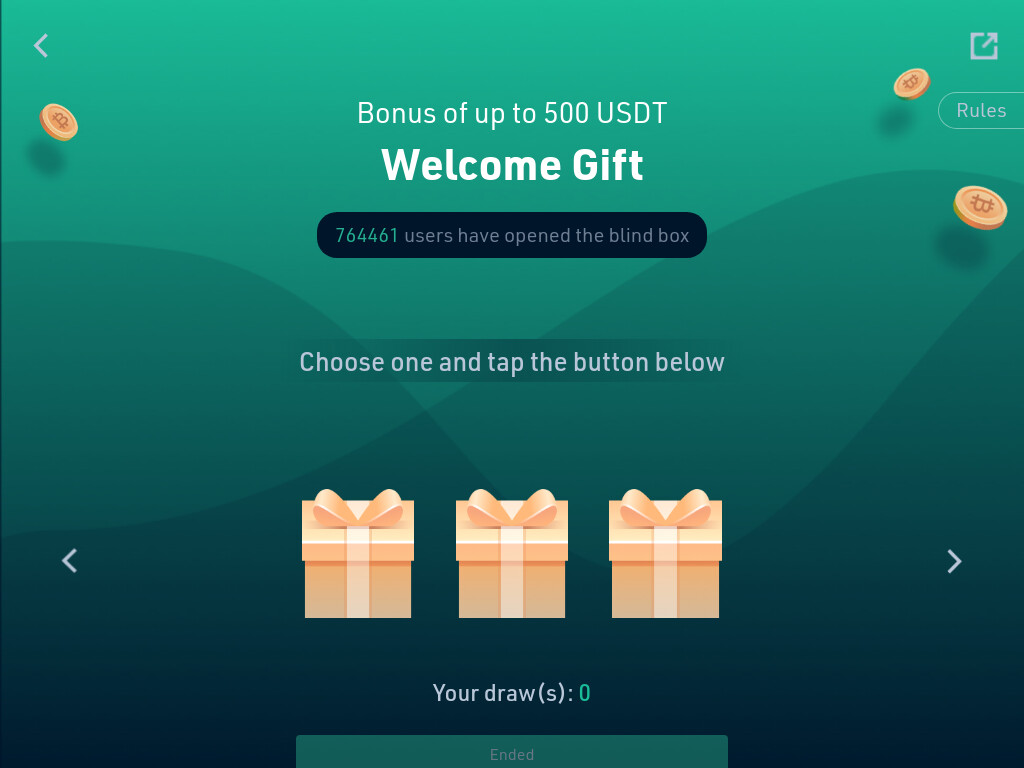Select the left gift box
Screen dimensions: 1024x768
click(x=358, y=553)
